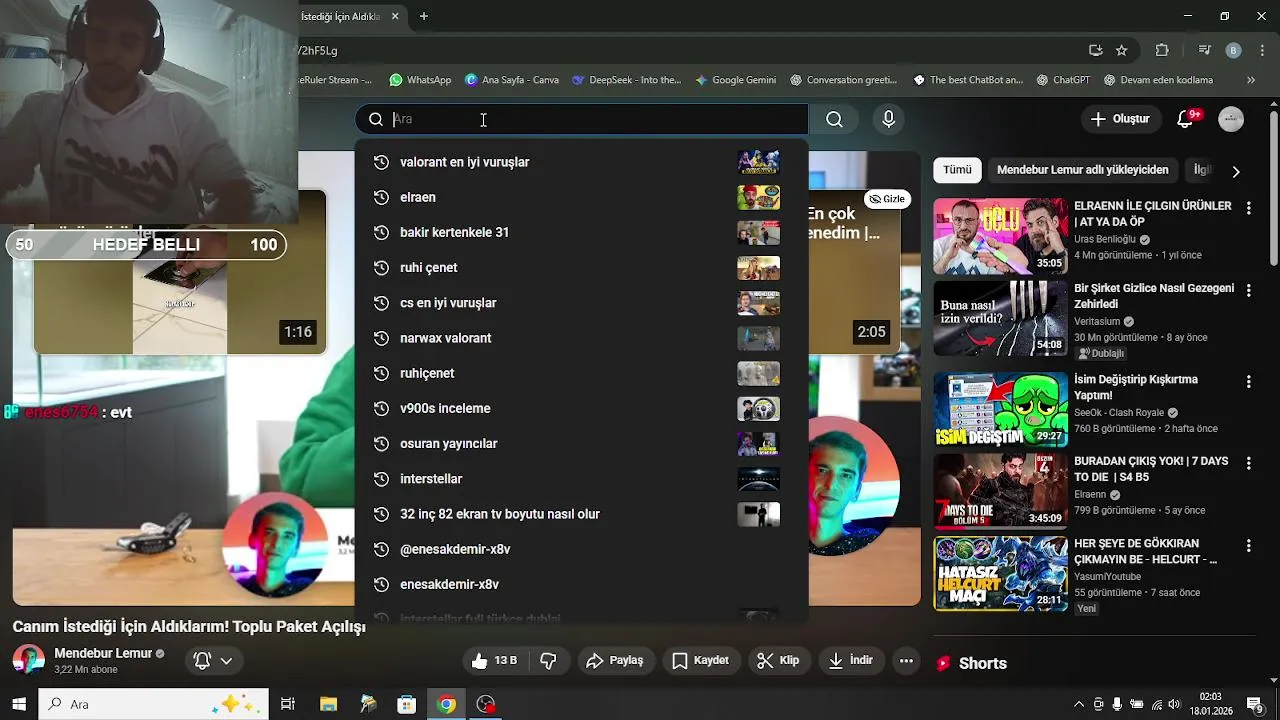Click the @enesakdemir-x8v suggestion
1280x720 pixels.
coord(581,549)
